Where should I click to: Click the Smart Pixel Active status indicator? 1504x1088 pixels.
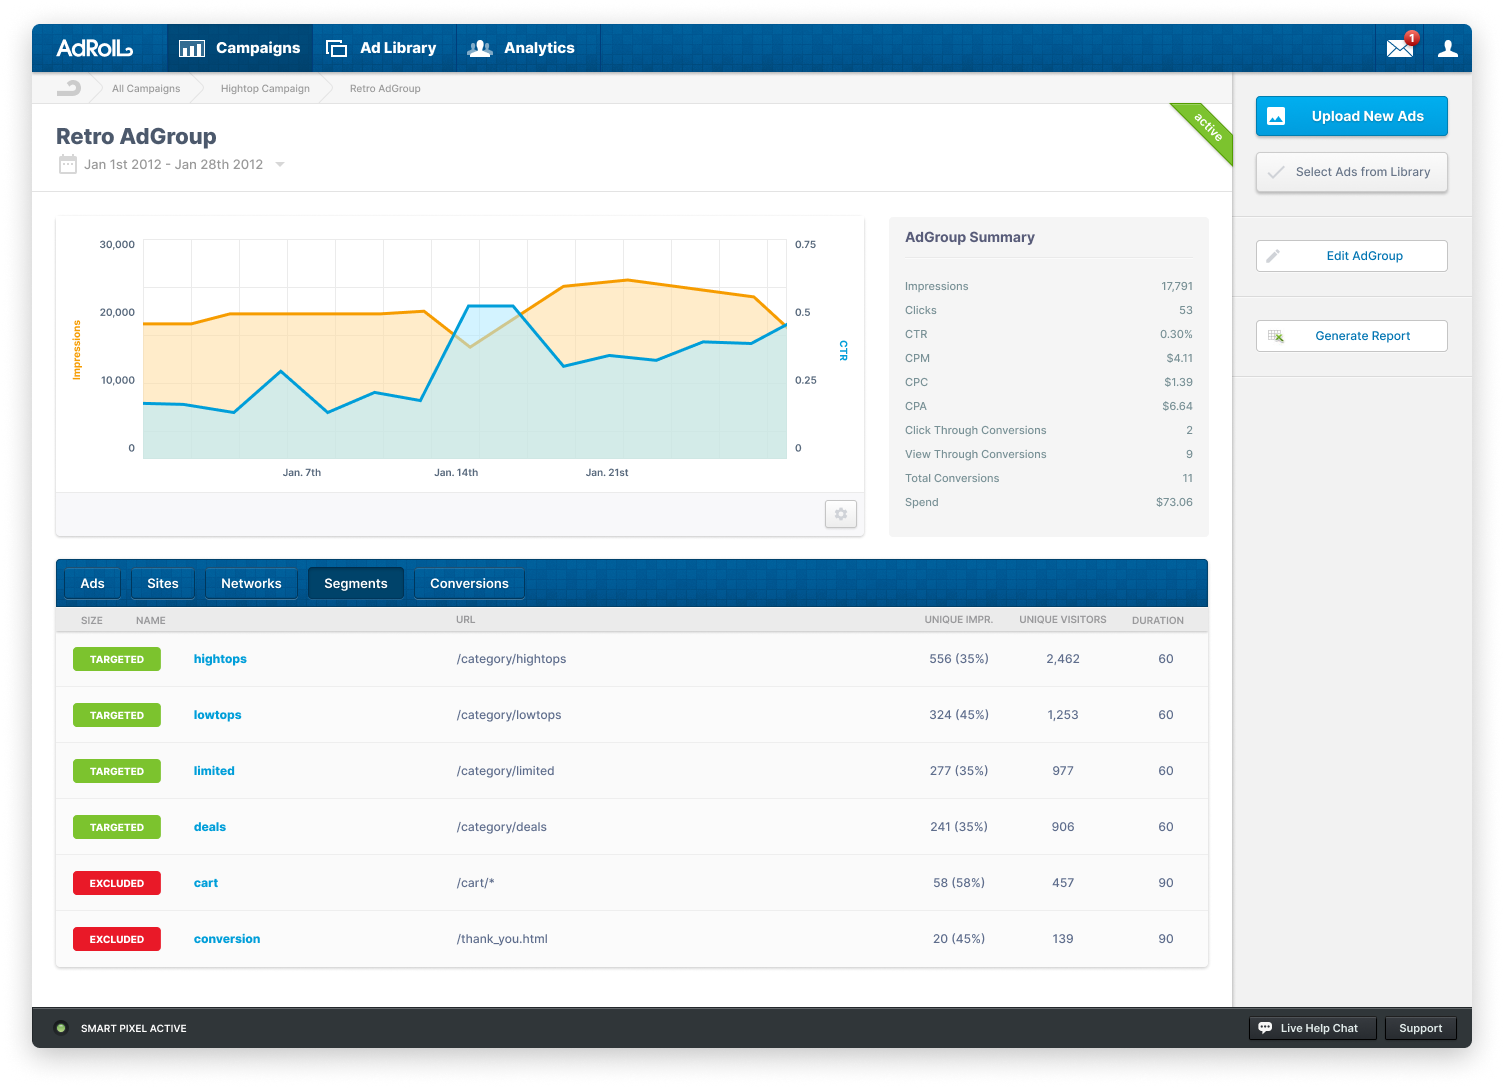pos(61,1028)
